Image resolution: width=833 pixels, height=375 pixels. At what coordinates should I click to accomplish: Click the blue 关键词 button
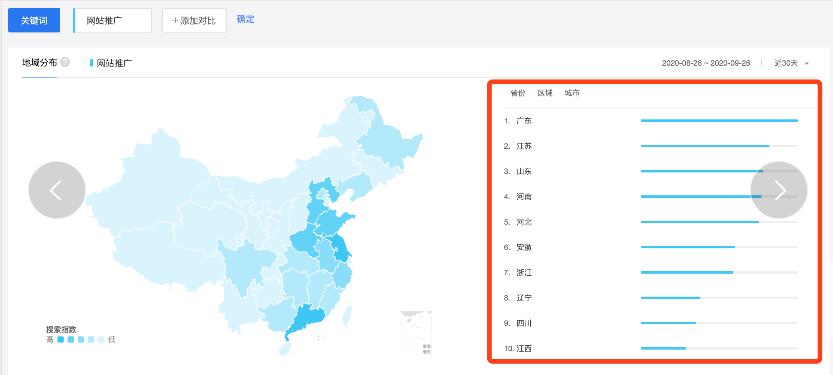tap(34, 20)
